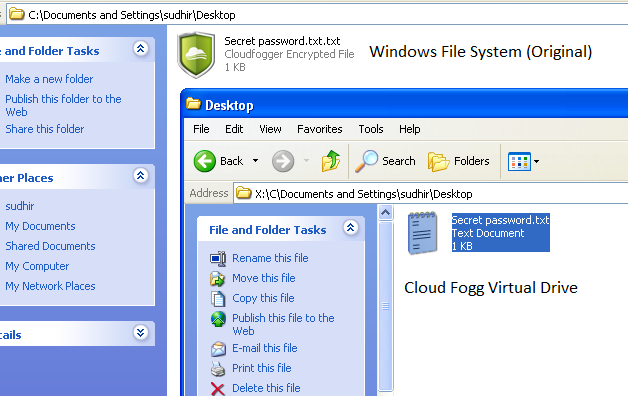
Task: Click Share this folder link
Action: pyautogui.click(x=45, y=129)
